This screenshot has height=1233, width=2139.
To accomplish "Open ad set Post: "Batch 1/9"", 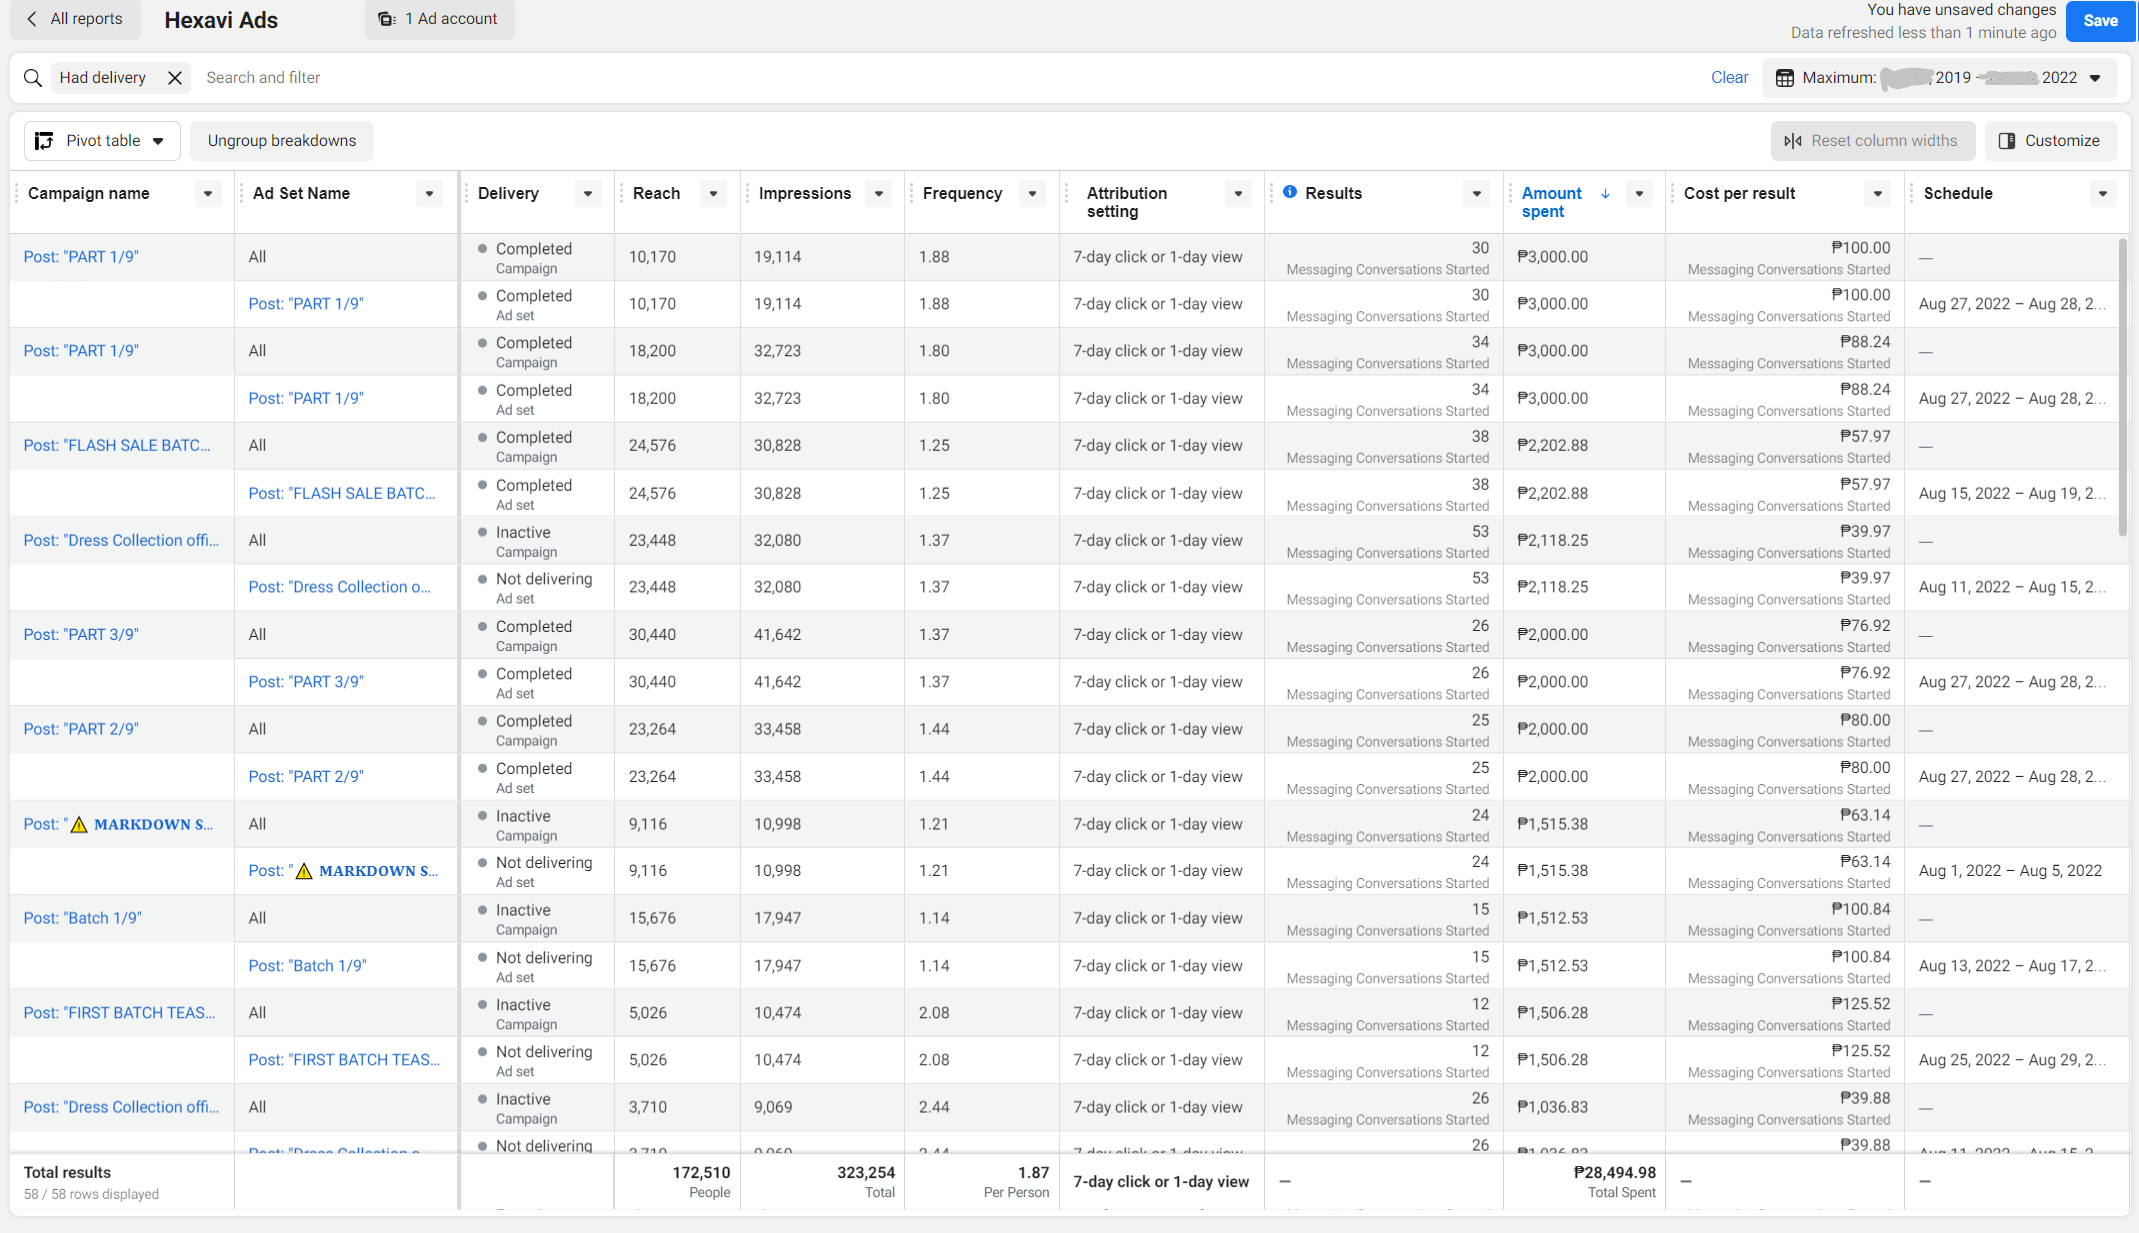I will pos(307,966).
